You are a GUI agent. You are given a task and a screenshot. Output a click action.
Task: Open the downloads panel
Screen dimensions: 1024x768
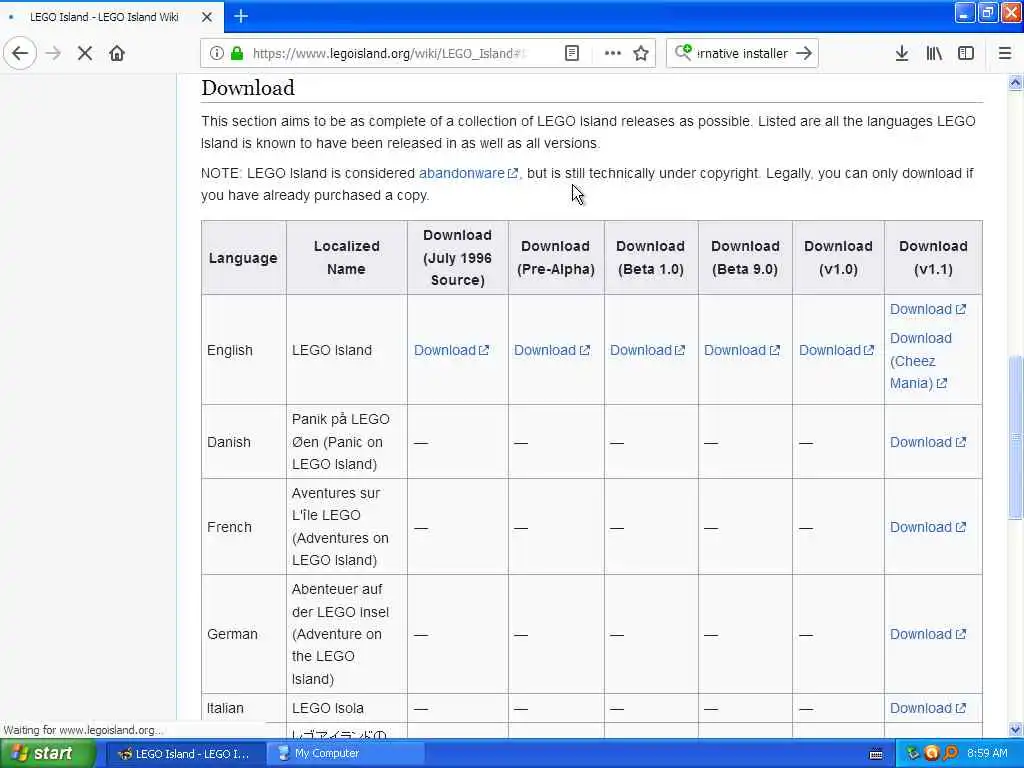tap(902, 54)
